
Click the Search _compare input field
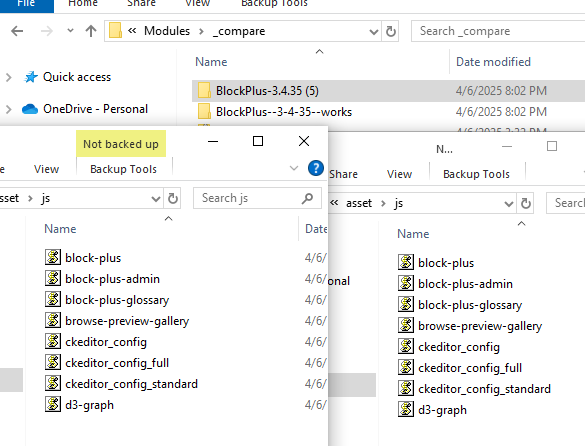tap(498, 31)
